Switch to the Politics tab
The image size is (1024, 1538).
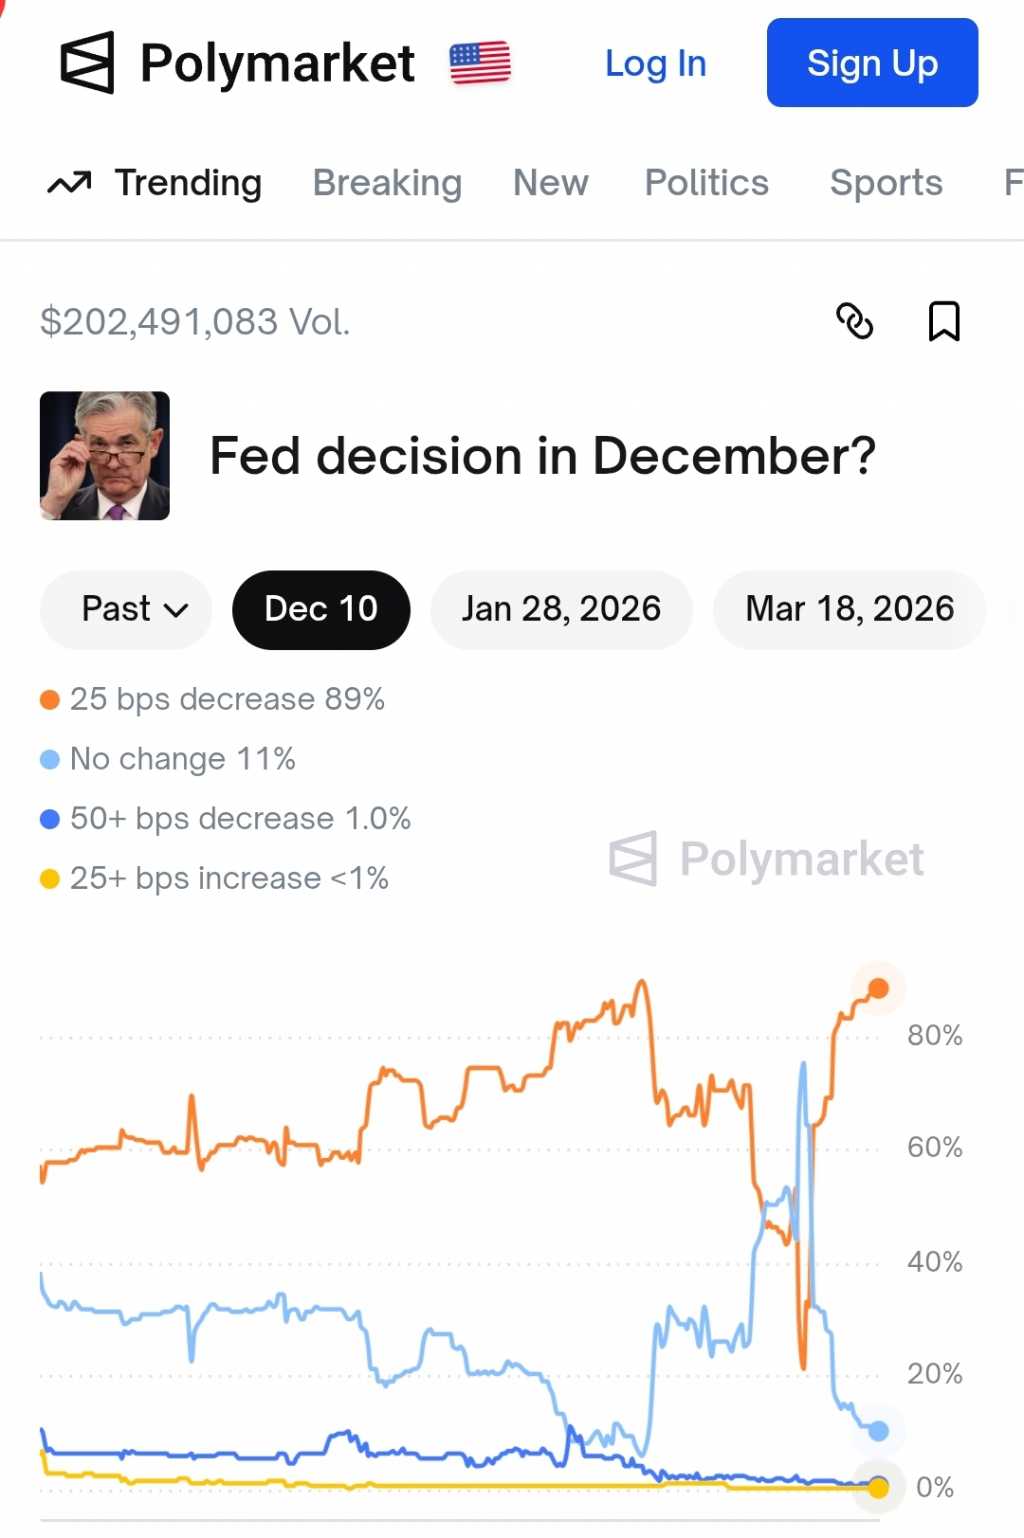tap(706, 183)
